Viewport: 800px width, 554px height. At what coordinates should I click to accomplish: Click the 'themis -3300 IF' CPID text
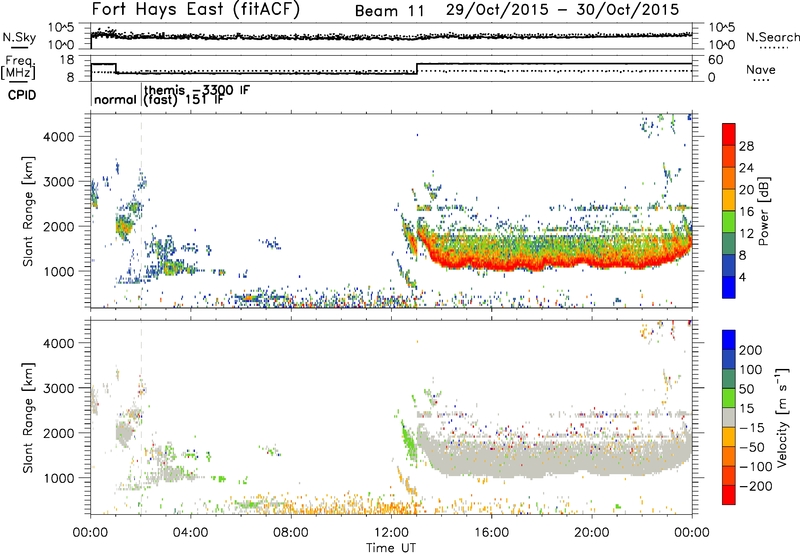197,90
